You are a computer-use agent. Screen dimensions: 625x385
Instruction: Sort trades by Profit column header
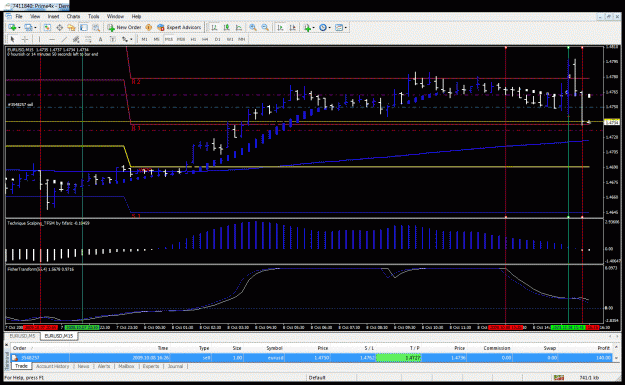(x=603, y=348)
